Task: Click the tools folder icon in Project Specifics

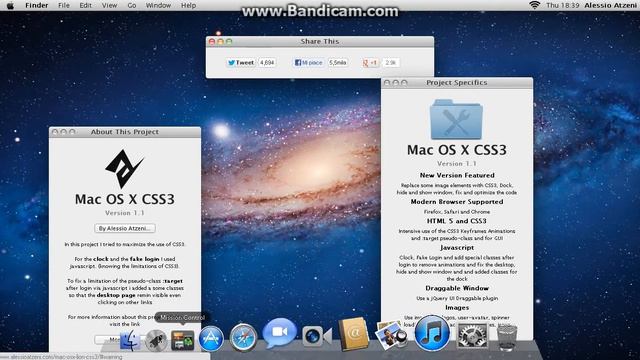Action: pos(456,119)
